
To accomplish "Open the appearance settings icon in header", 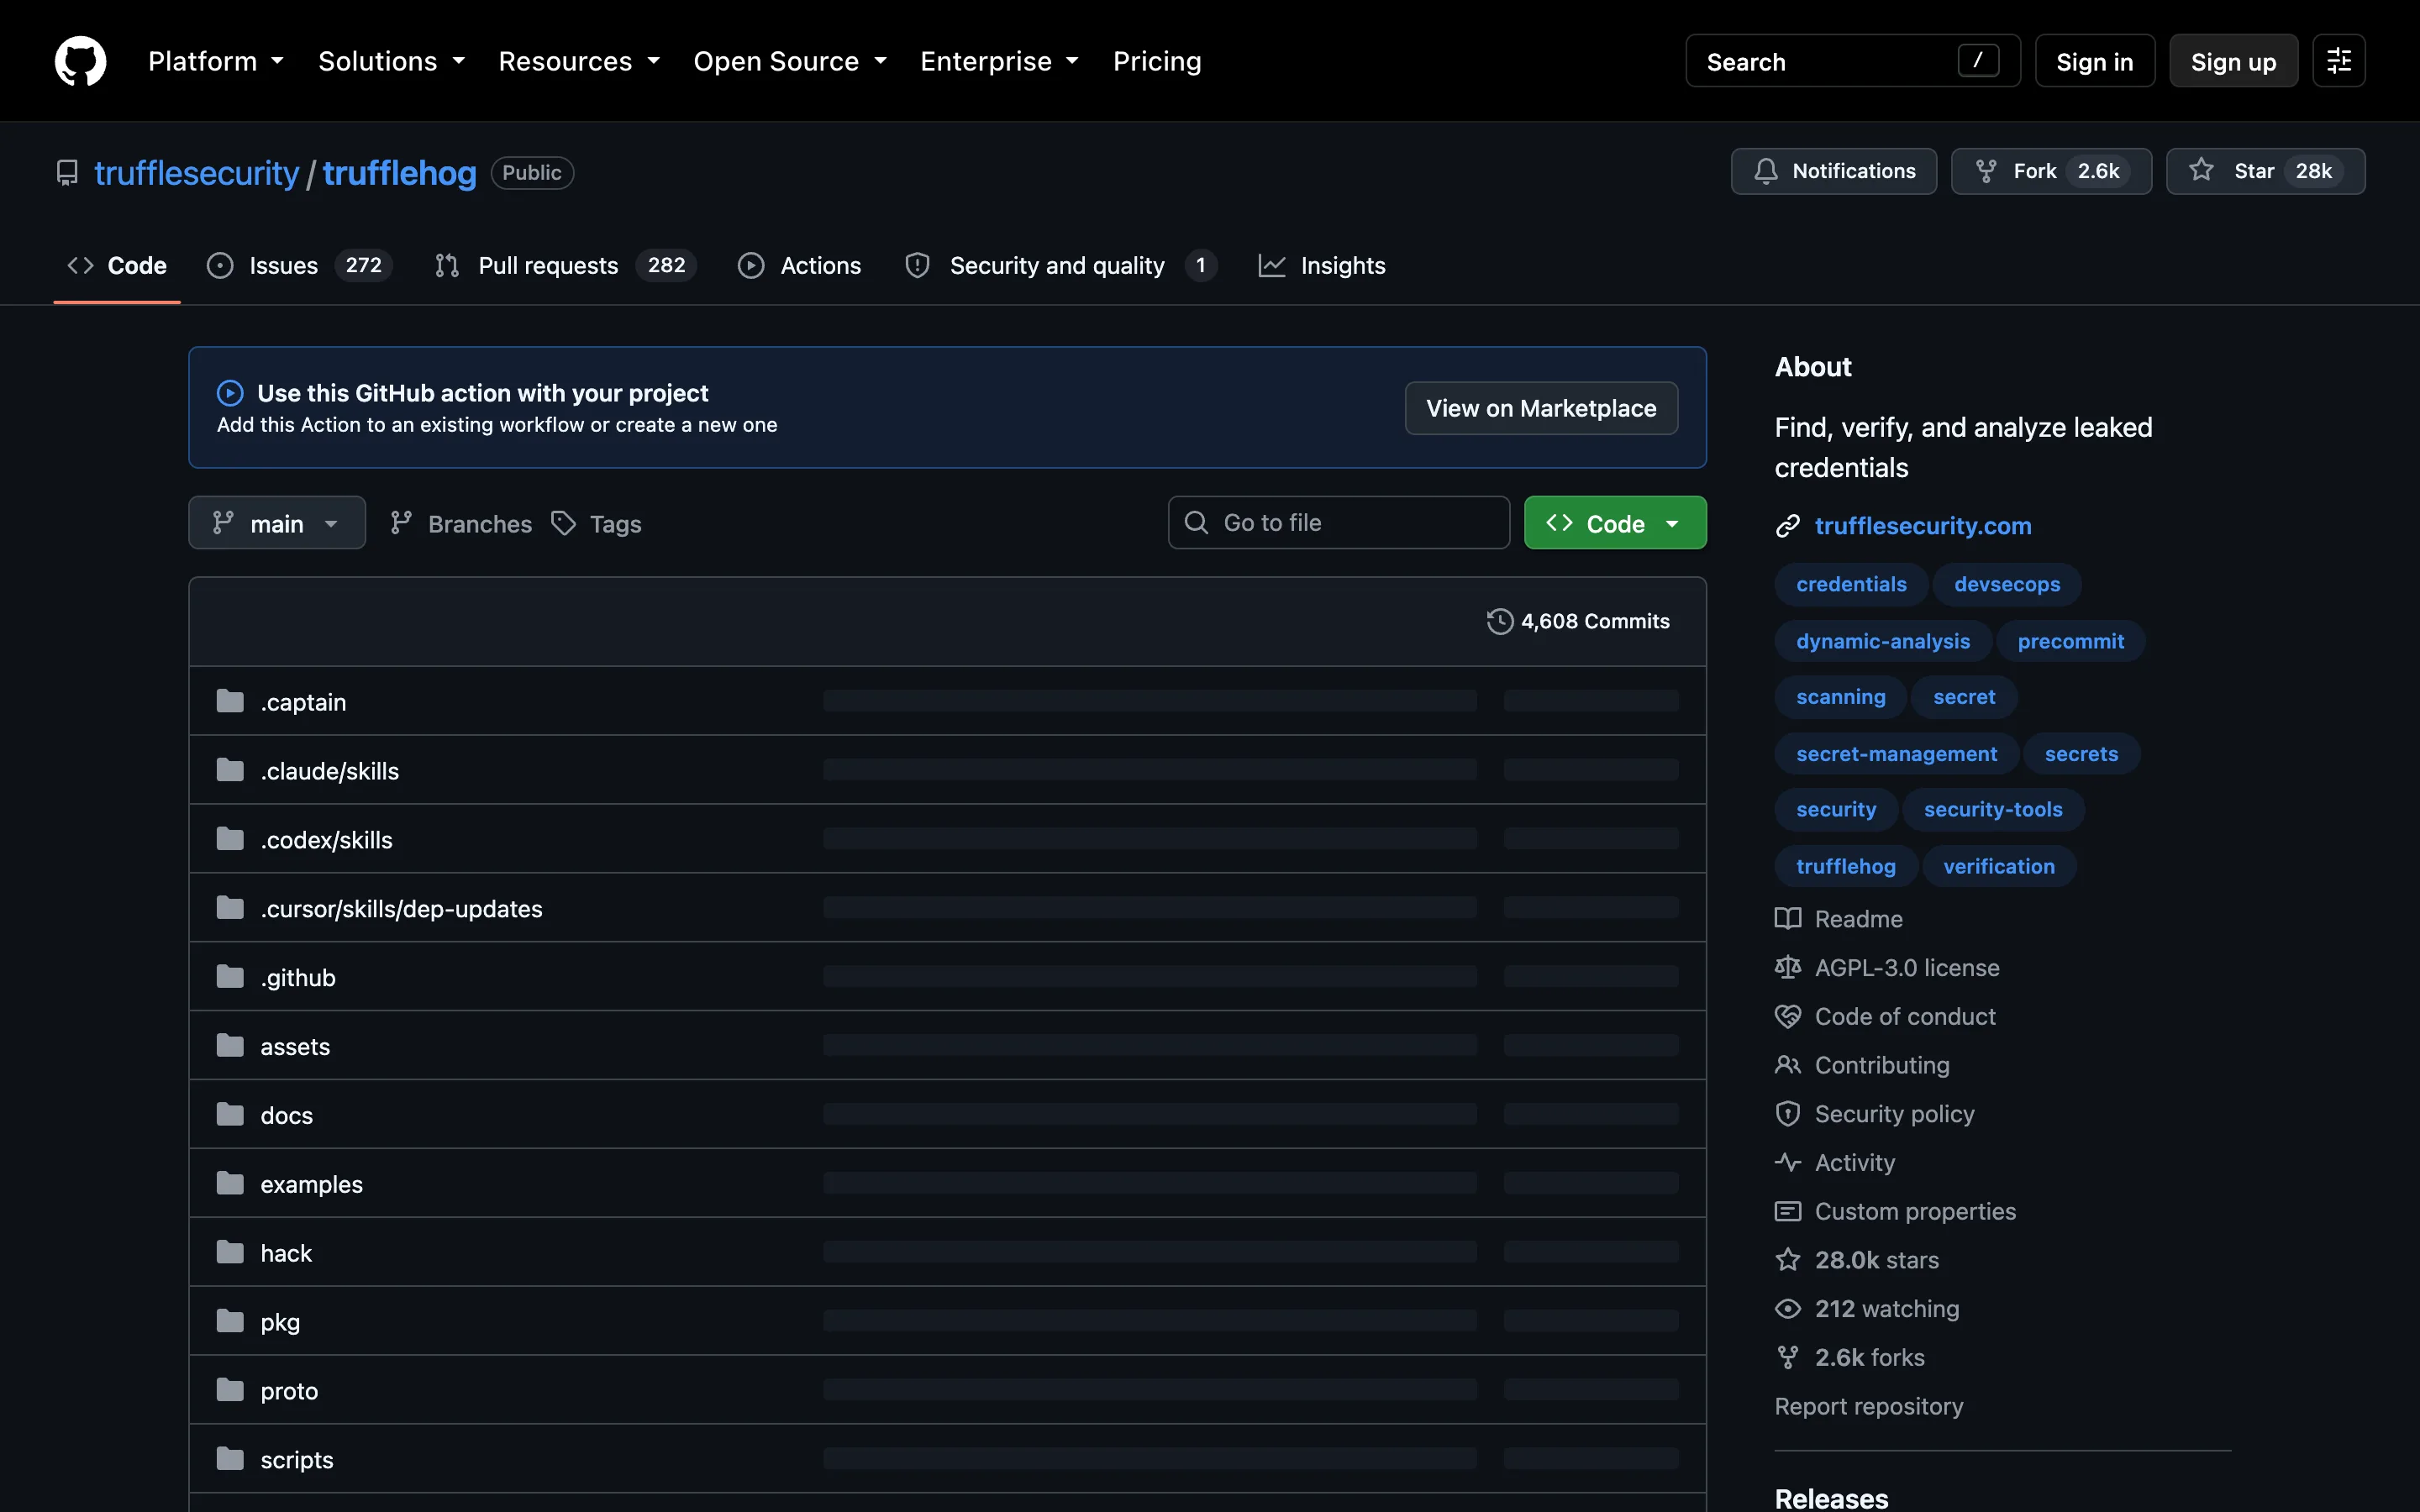I will pos(2338,61).
